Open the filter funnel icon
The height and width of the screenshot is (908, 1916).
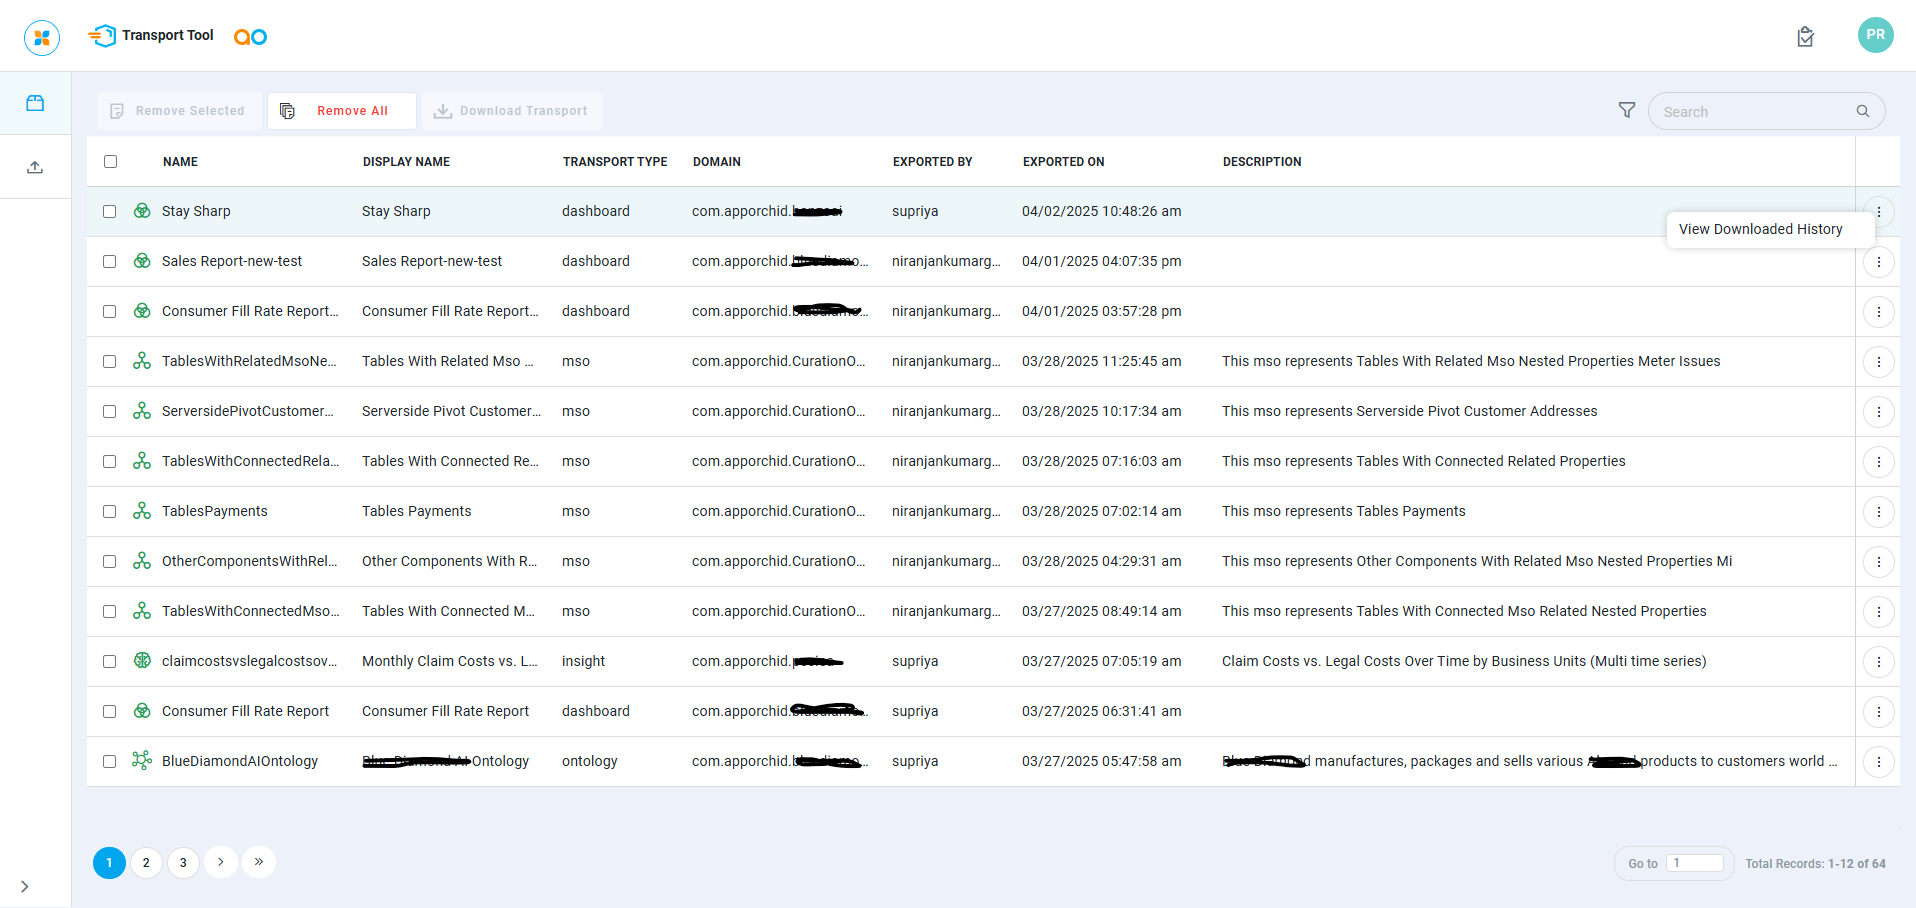[x=1627, y=110]
